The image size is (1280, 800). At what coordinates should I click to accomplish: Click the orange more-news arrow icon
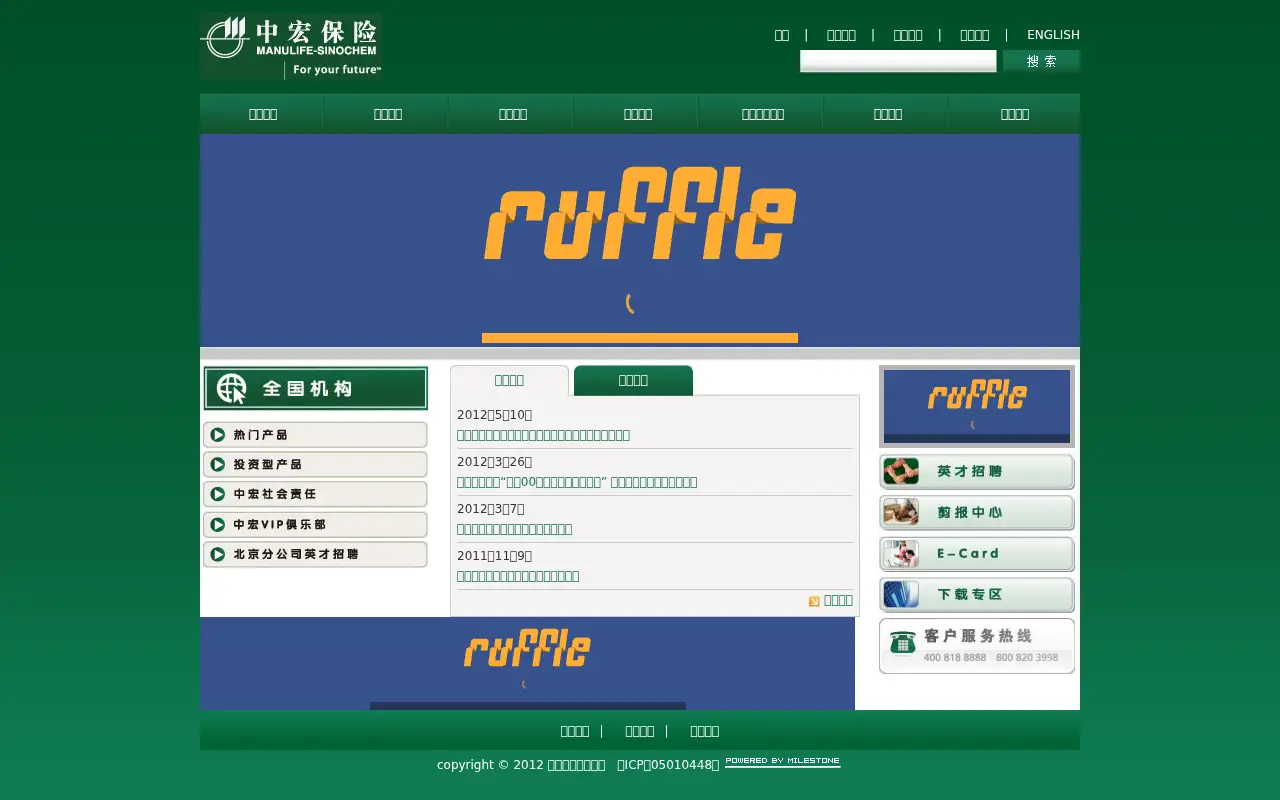tap(814, 601)
